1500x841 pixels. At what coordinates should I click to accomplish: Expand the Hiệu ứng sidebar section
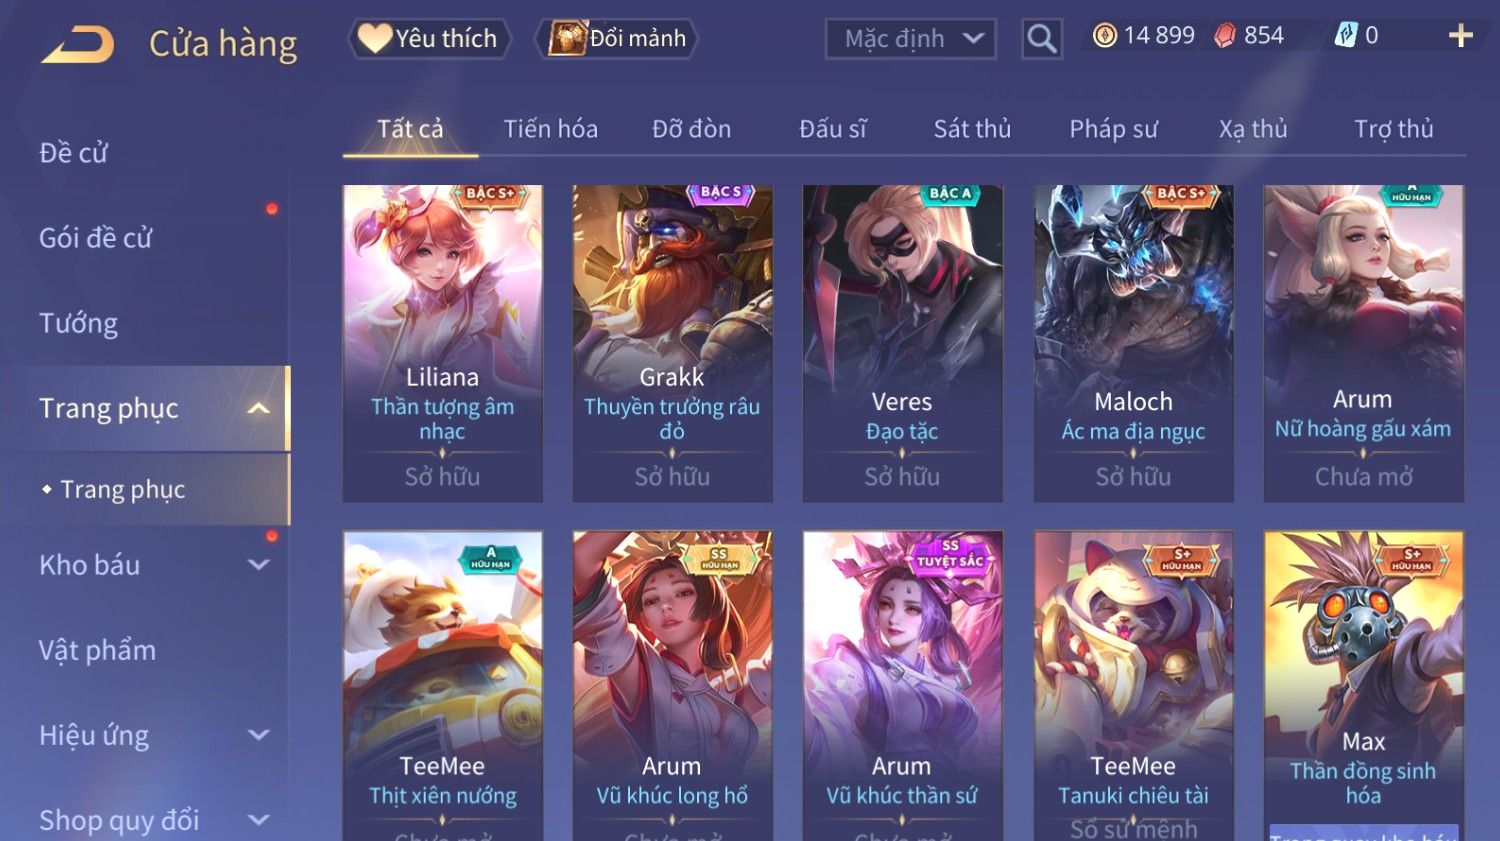[258, 735]
